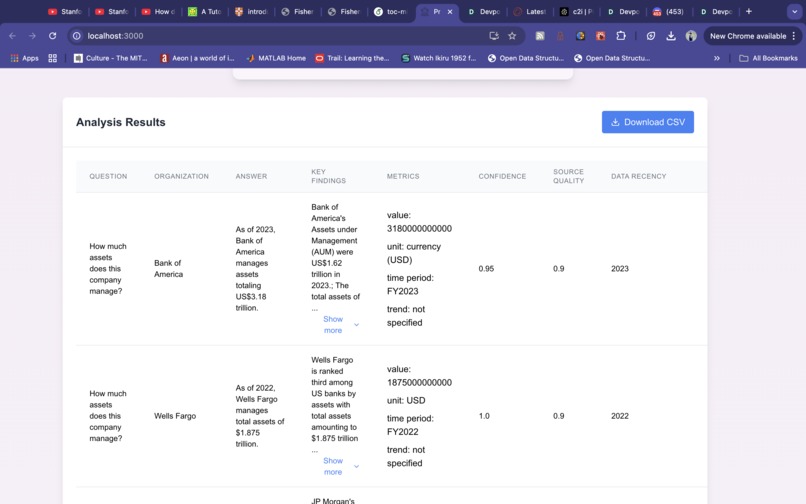Click the Analysis Results heading
The width and height of the screenshot is (806, 504).
(121, 122)
